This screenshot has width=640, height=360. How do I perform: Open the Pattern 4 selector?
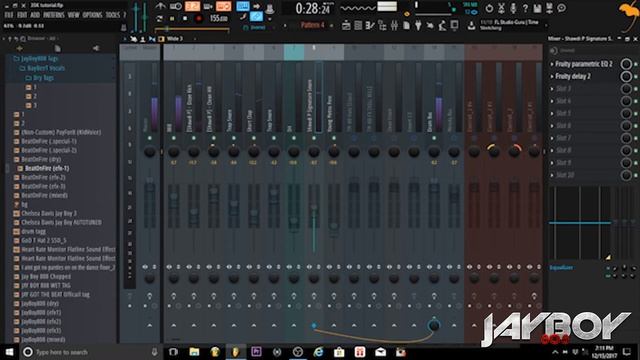(312, 25)
